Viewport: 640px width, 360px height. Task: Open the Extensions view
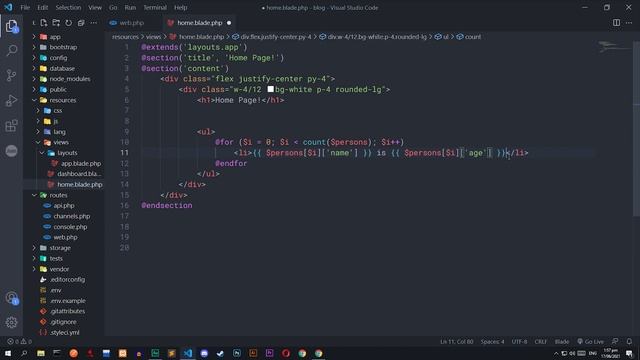11,125
